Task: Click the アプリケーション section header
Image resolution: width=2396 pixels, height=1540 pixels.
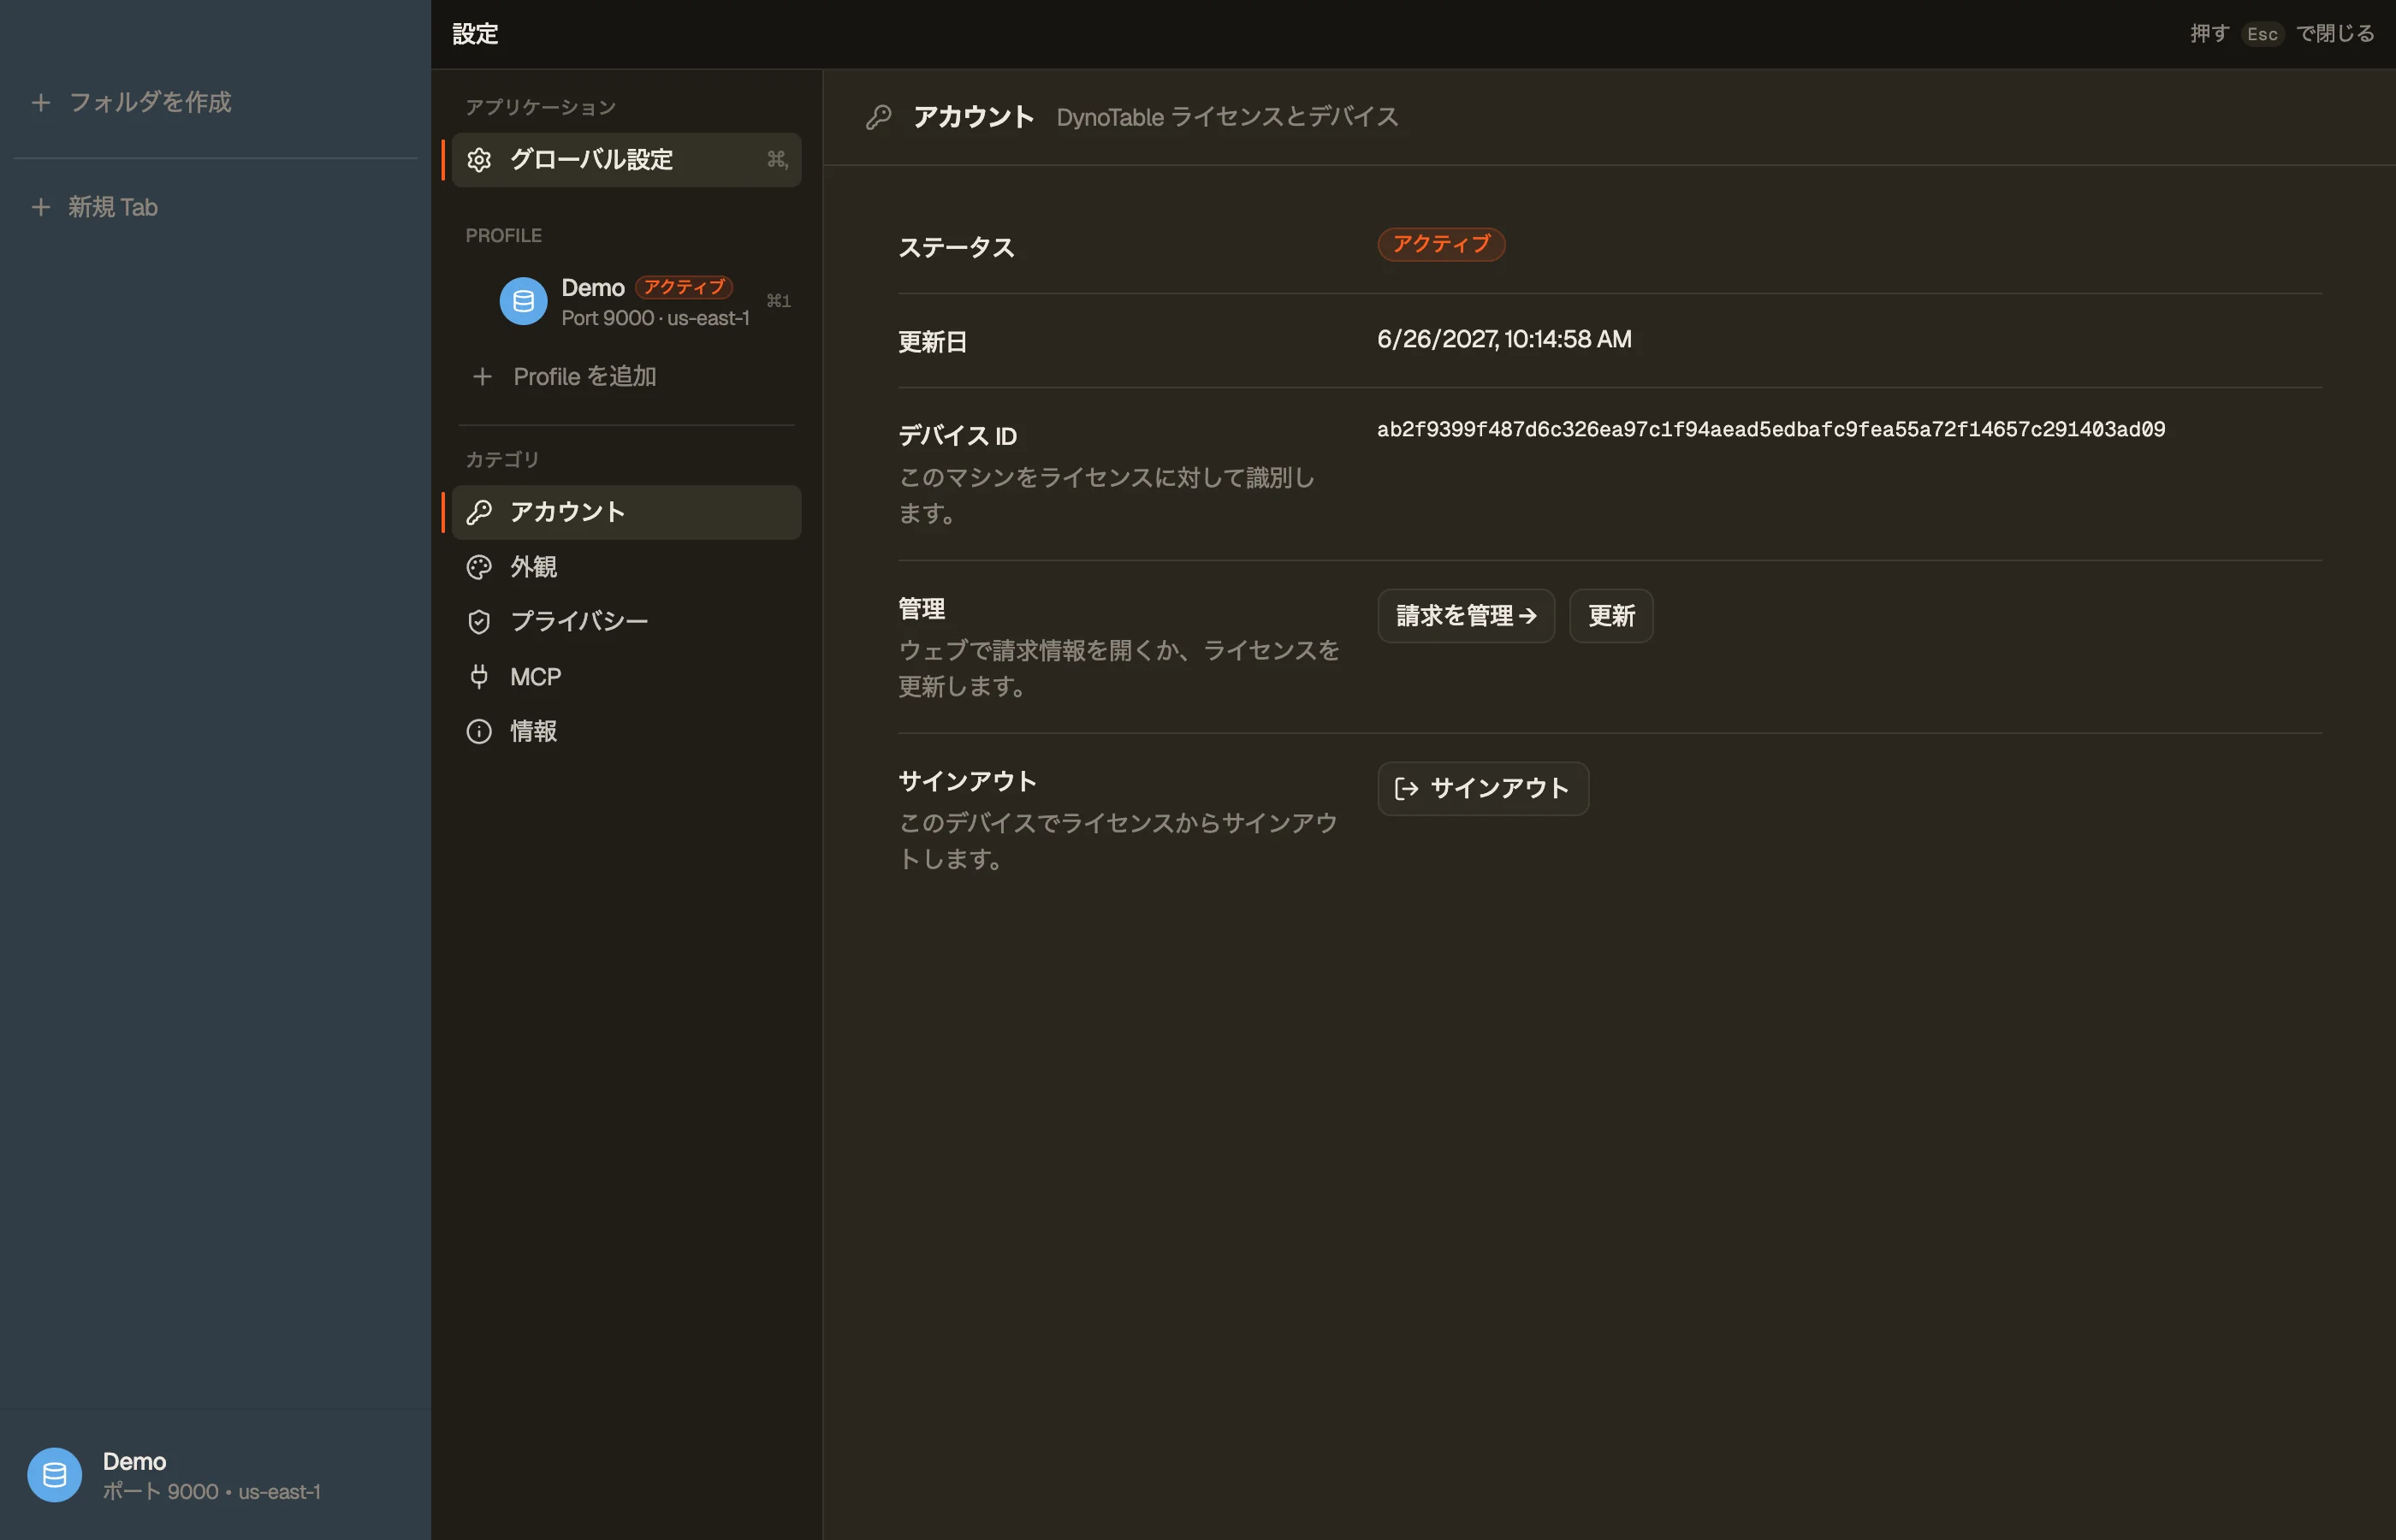Action: pos(540,108)
